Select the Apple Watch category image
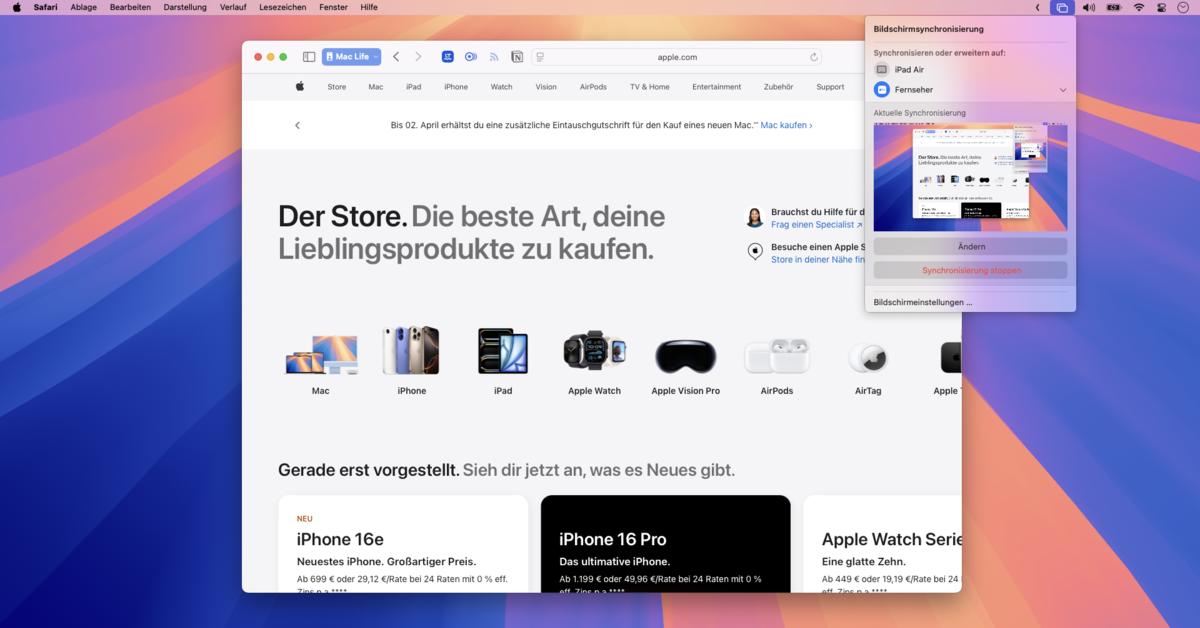Viewport: 1200px width, 628px height. (x=594, y=351)
